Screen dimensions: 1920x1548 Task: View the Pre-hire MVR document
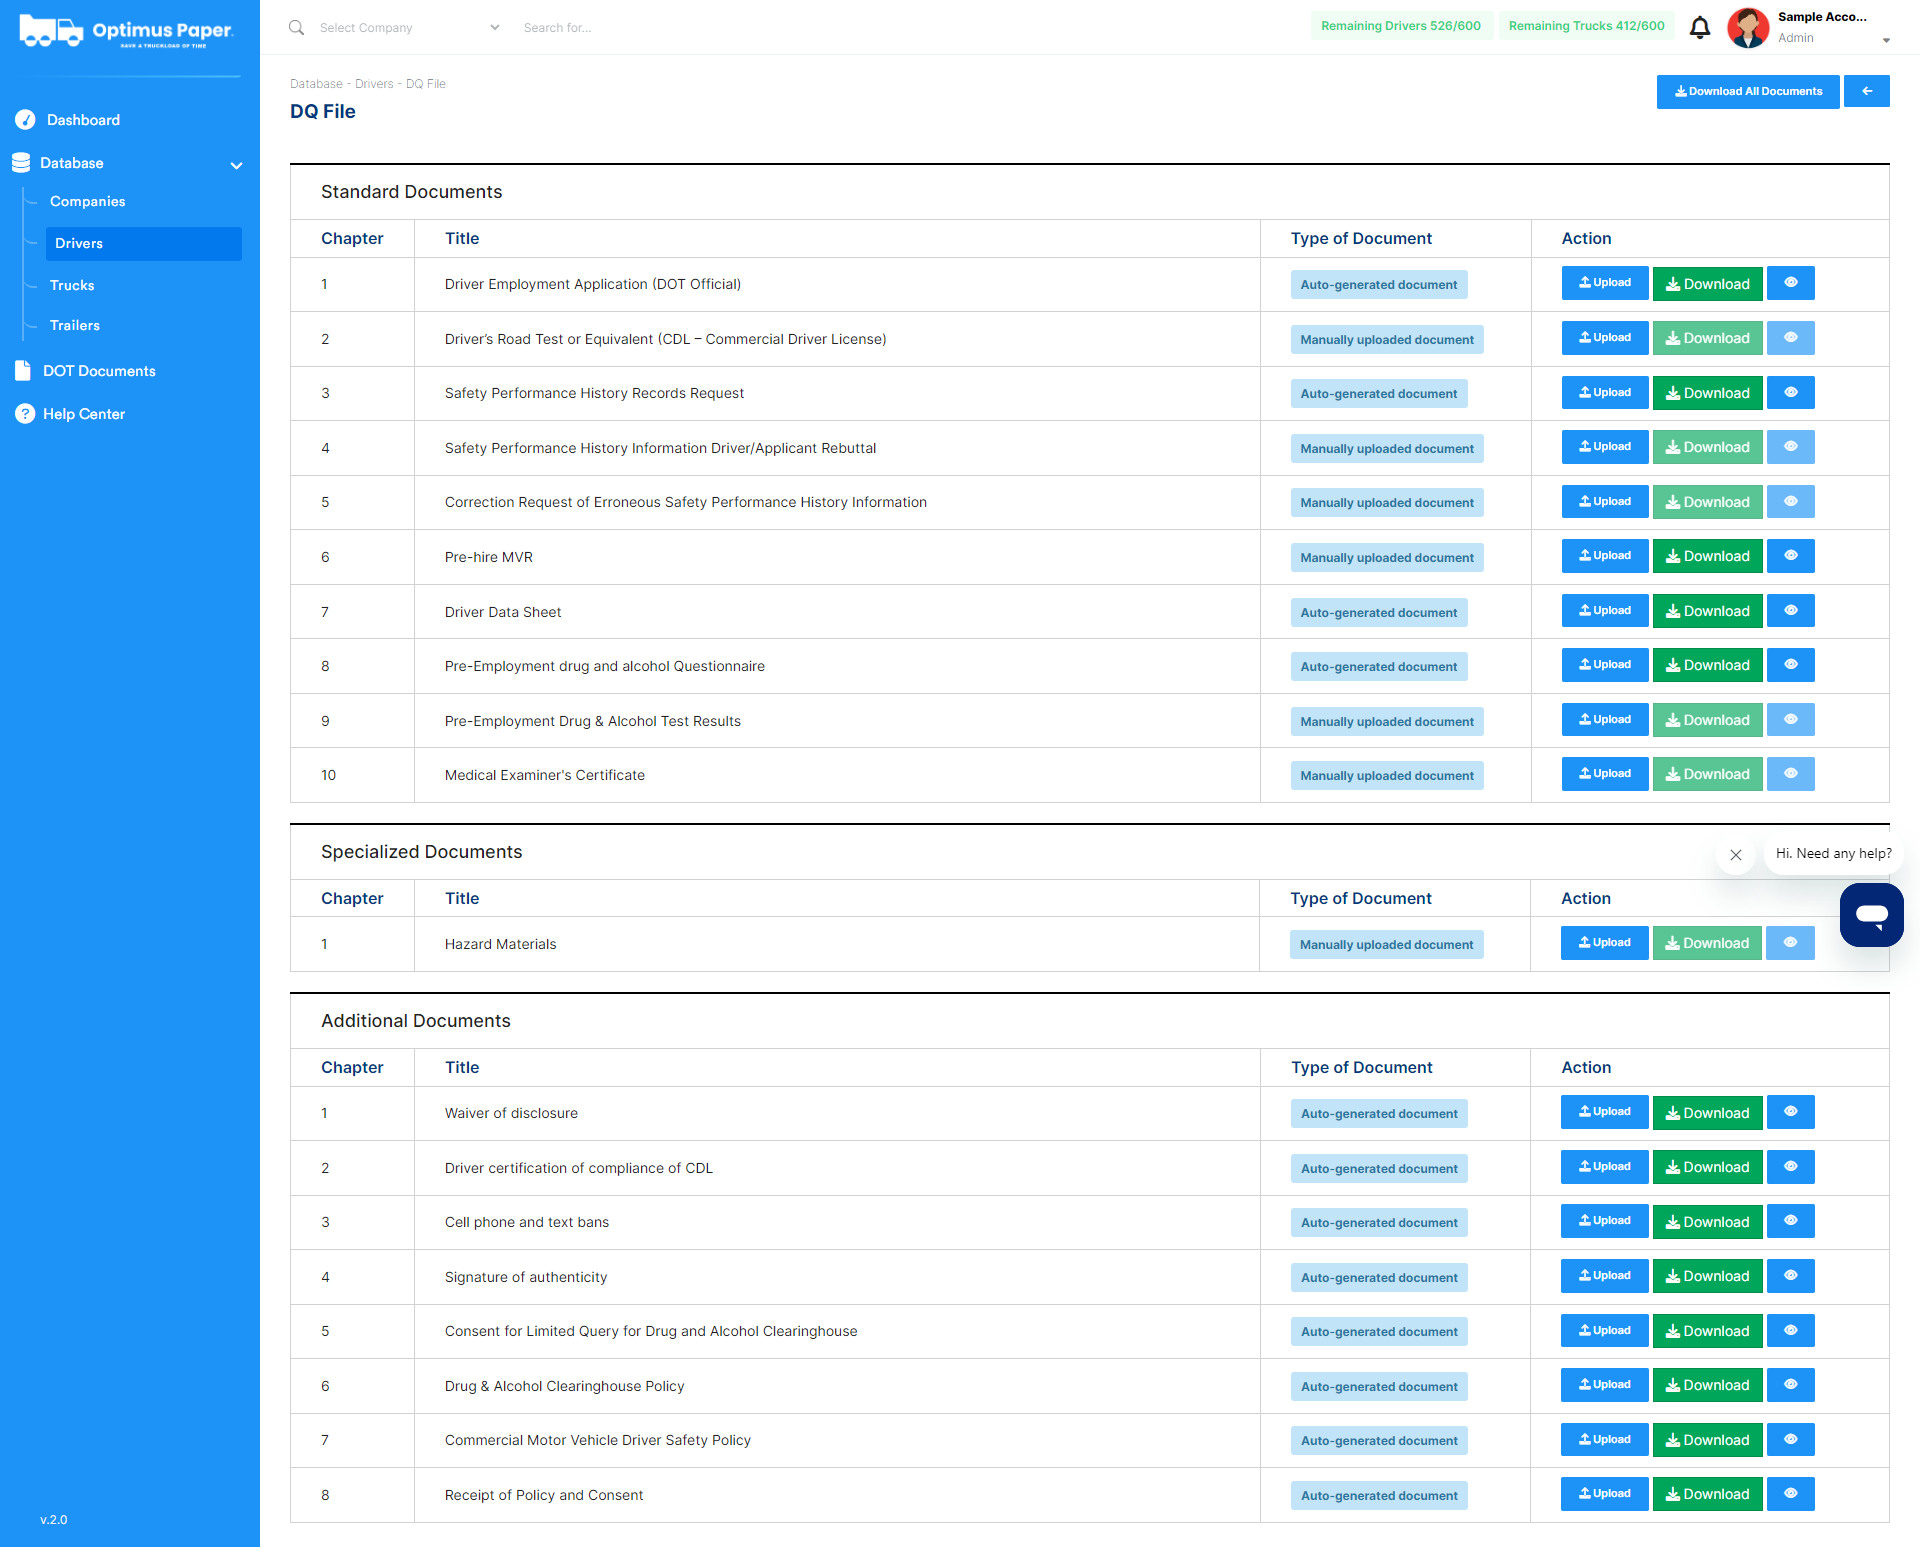1790,556
